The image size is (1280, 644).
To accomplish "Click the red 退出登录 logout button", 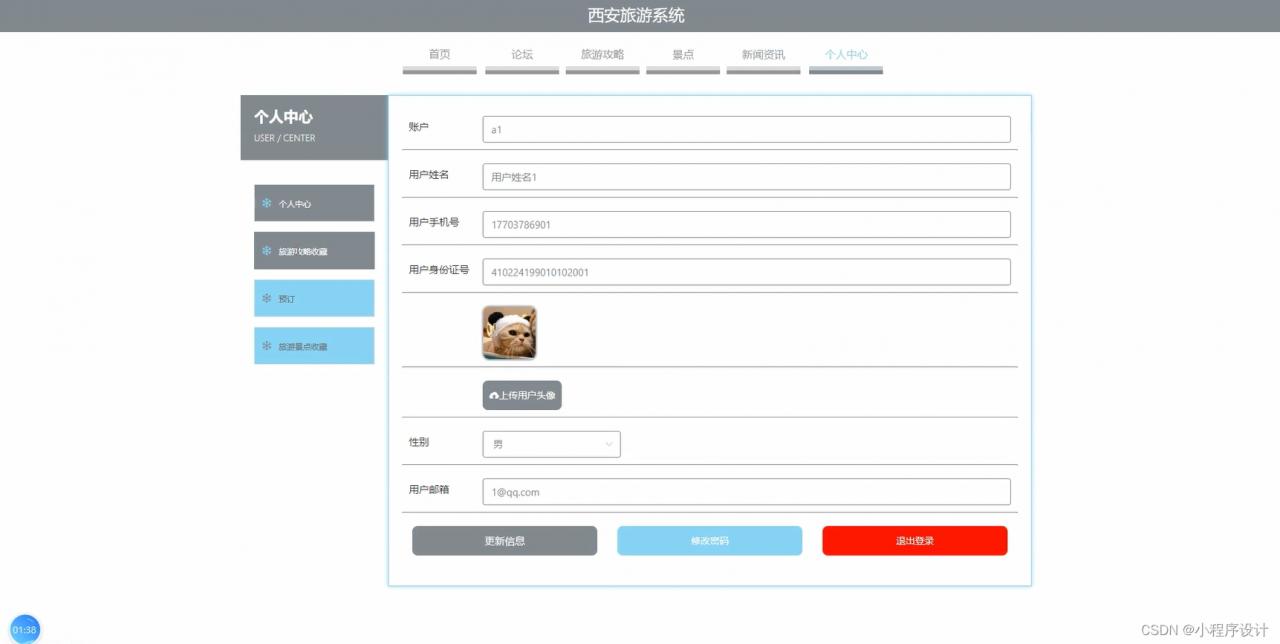I will [914, 541].
